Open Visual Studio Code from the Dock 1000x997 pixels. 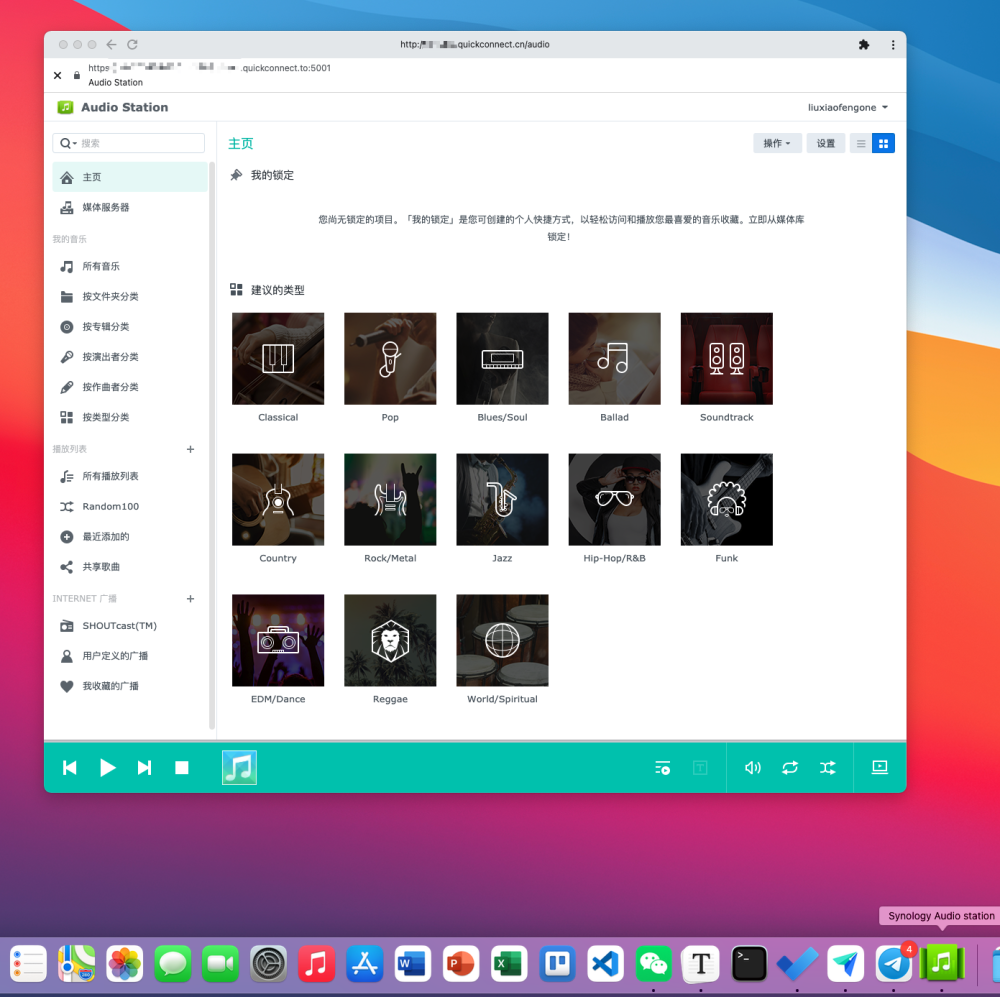[605, 963]
